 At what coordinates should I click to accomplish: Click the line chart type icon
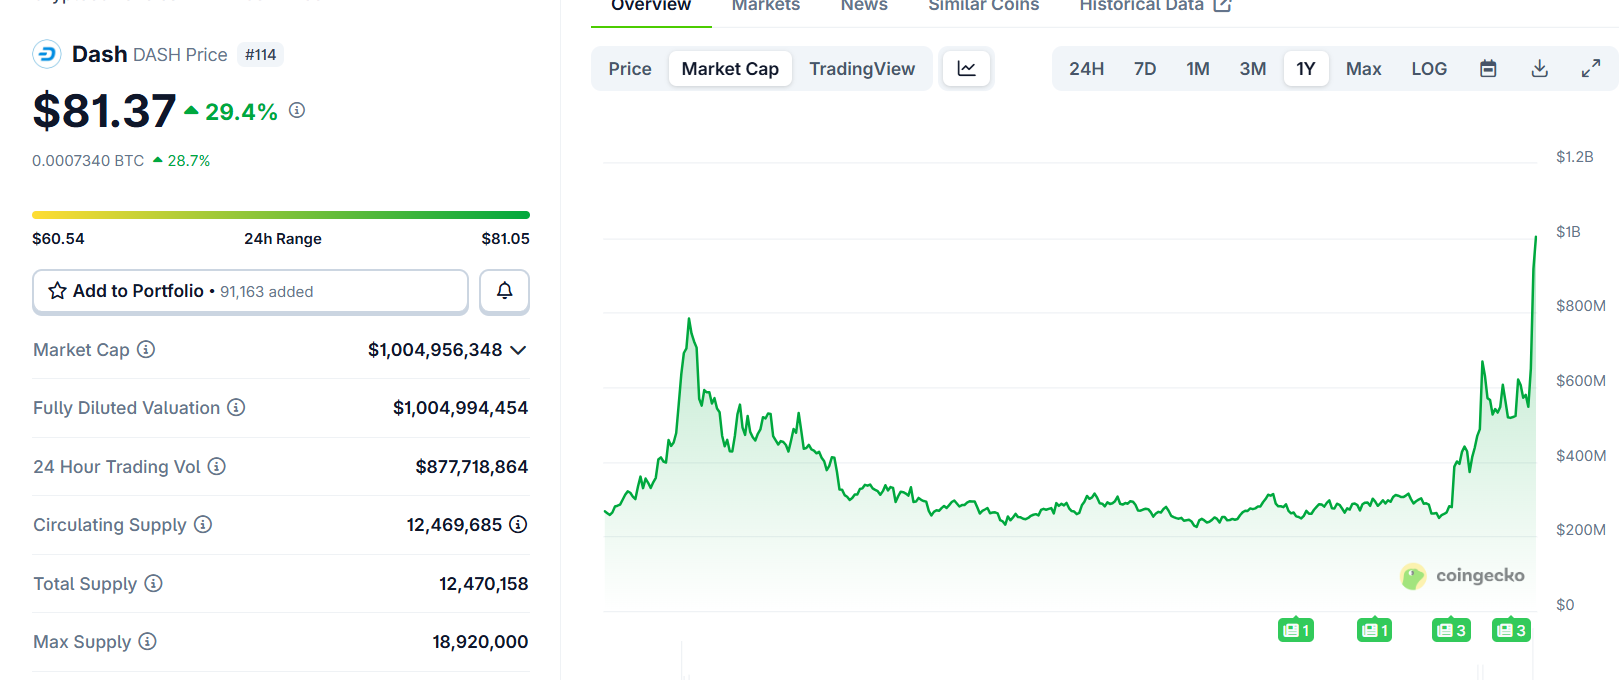(x=966, y=69)
